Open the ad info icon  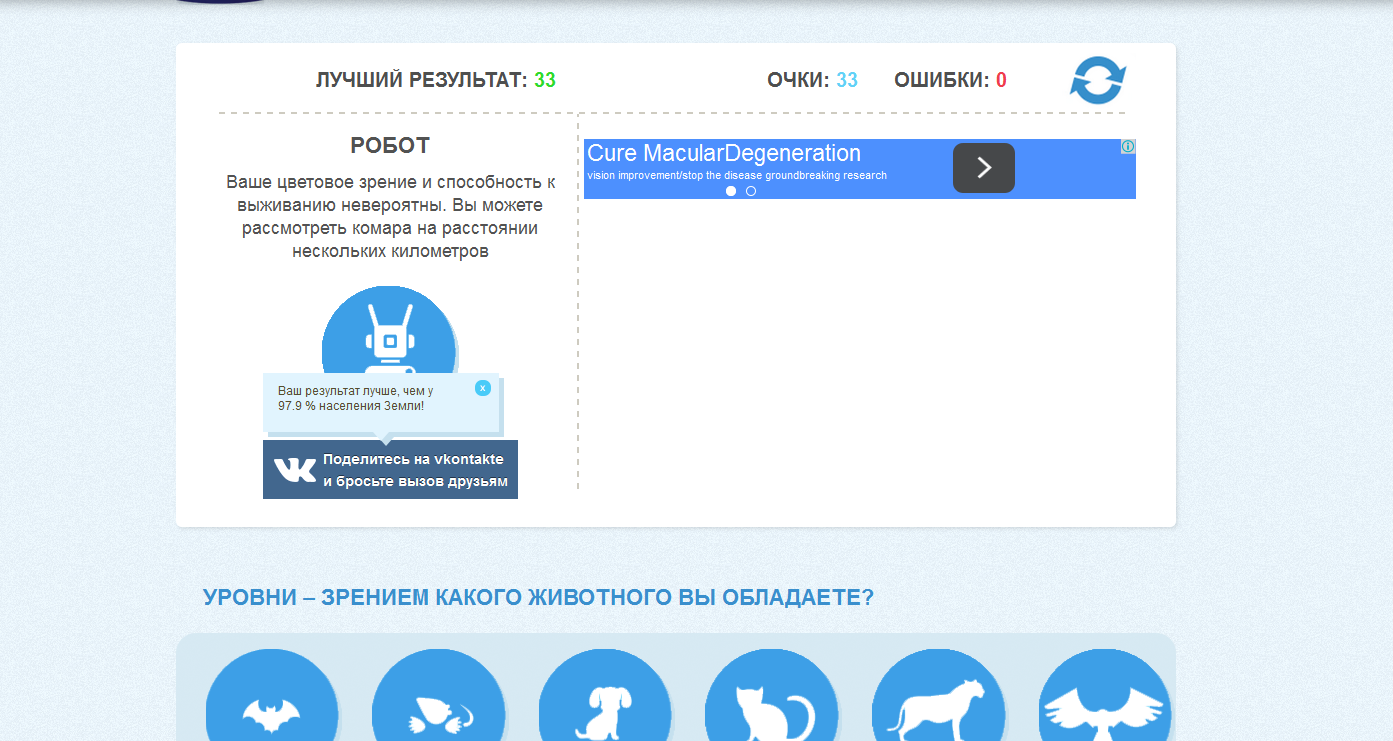point(1128,147)
